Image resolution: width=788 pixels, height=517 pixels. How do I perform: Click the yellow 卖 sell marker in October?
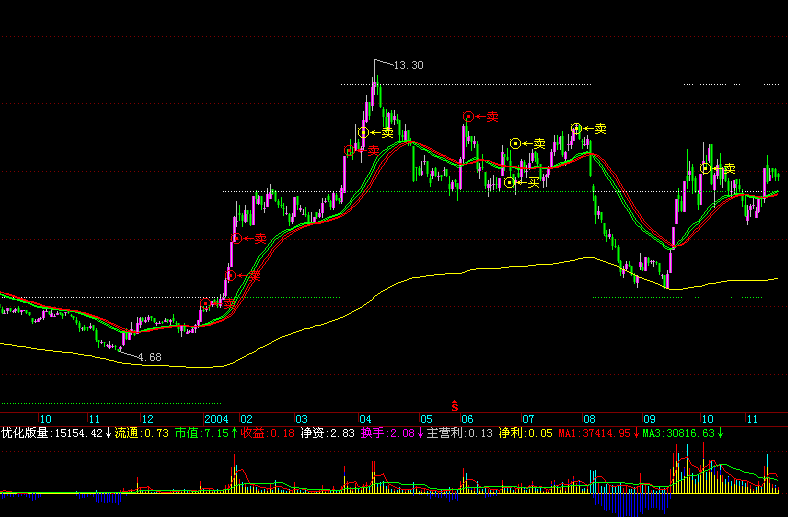click(x=718, y=169)
